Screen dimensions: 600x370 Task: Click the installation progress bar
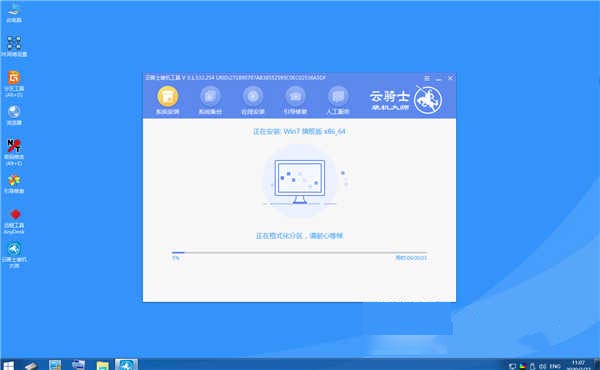pos(299,253)
